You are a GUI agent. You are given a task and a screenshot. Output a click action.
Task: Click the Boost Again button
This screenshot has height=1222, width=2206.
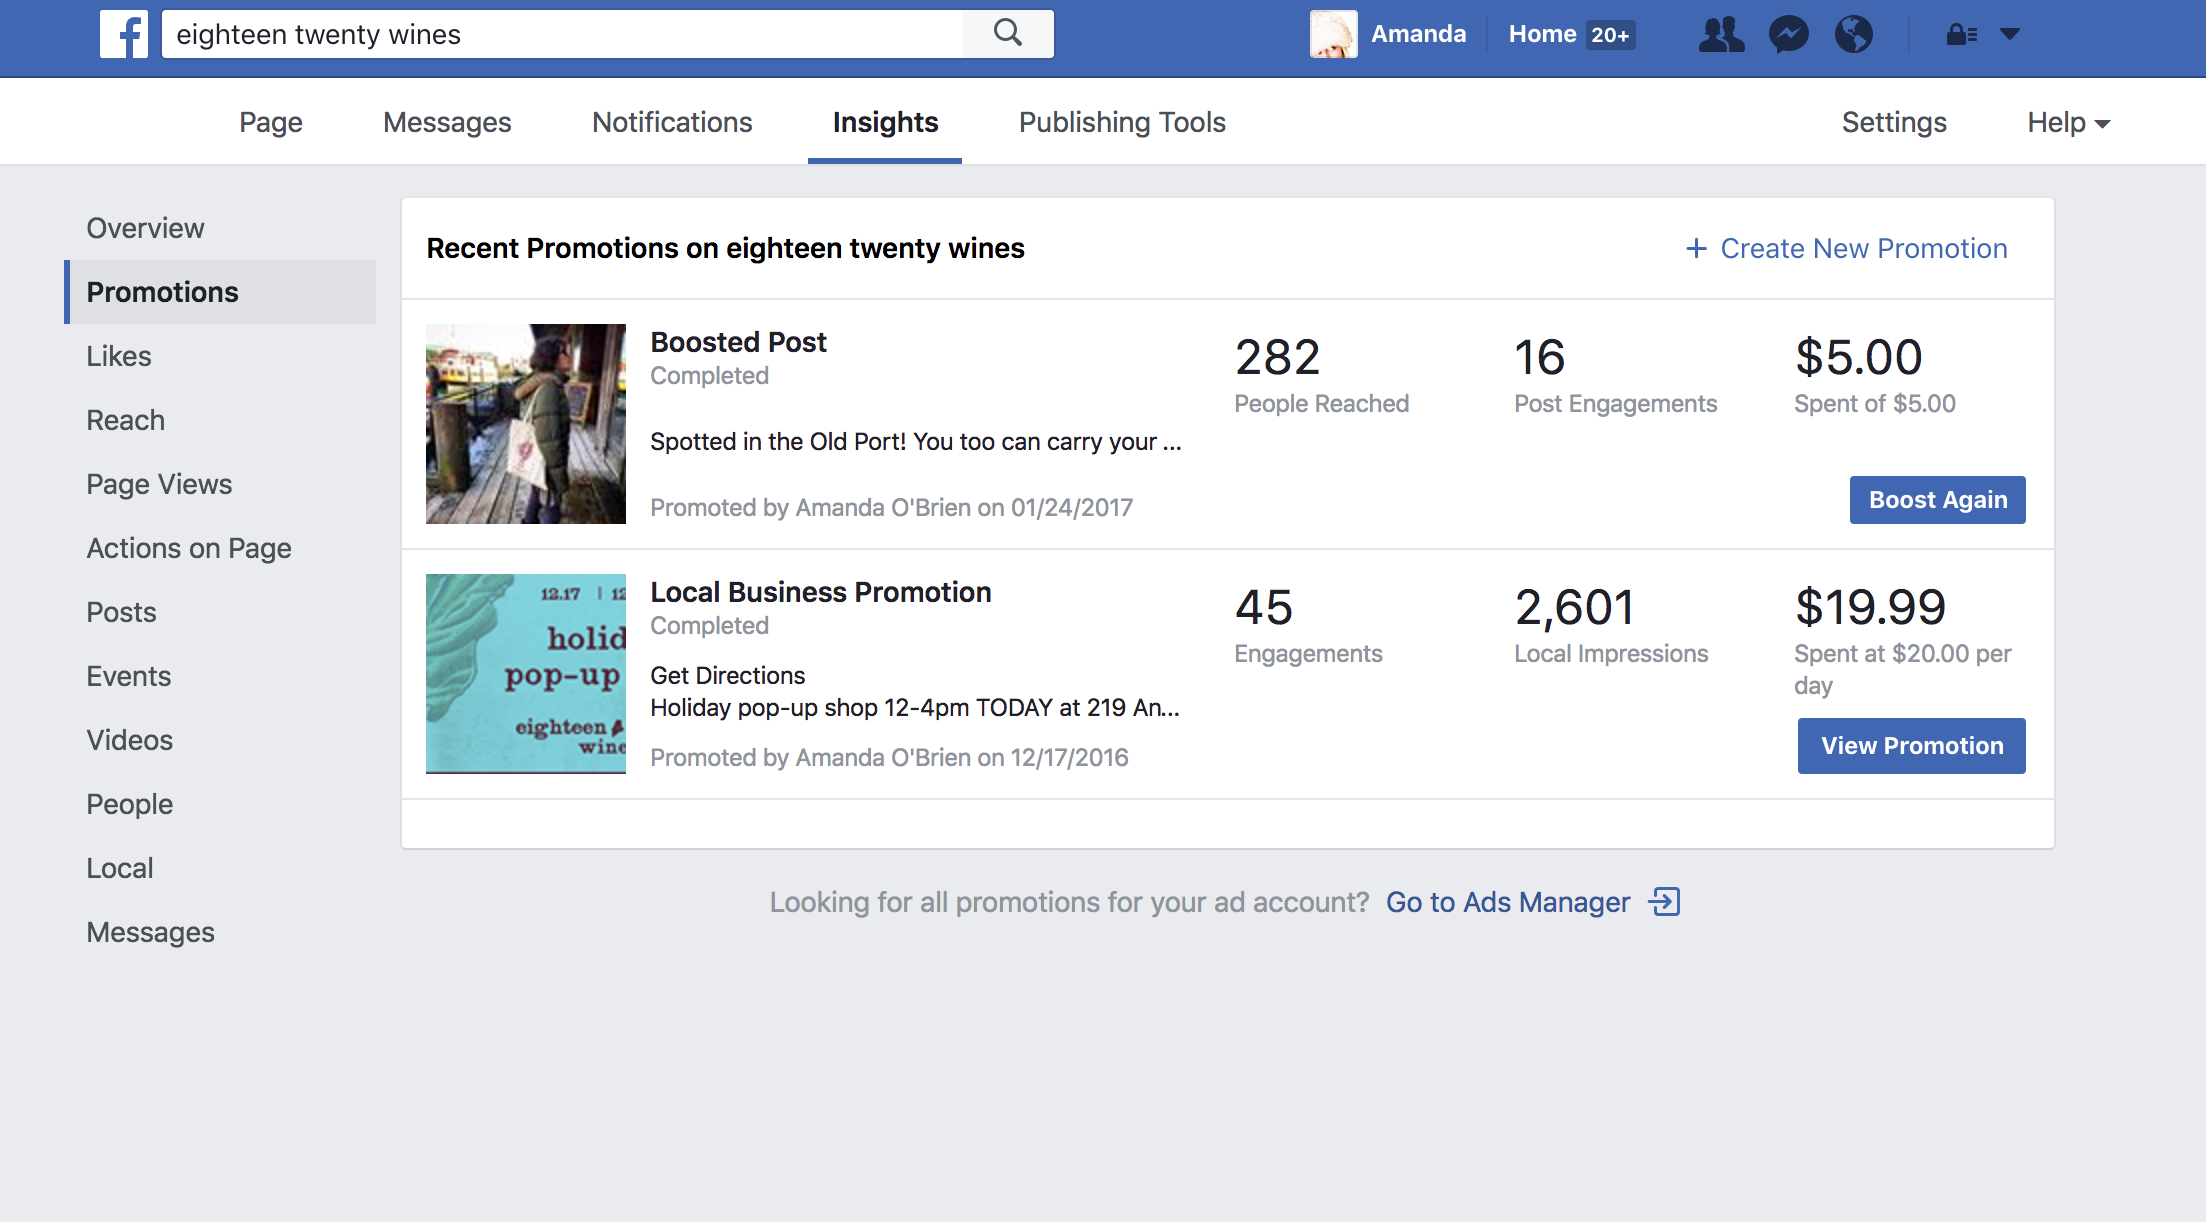(1937, 500)
